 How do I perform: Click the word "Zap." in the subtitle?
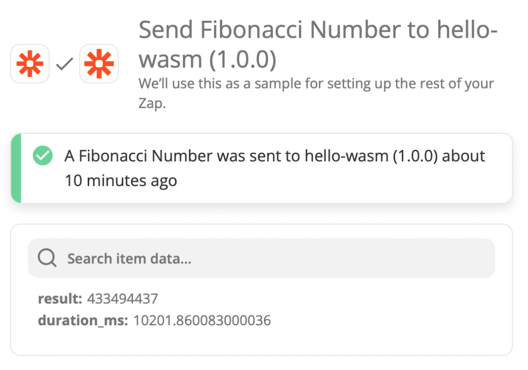click(x=152, y=103)
